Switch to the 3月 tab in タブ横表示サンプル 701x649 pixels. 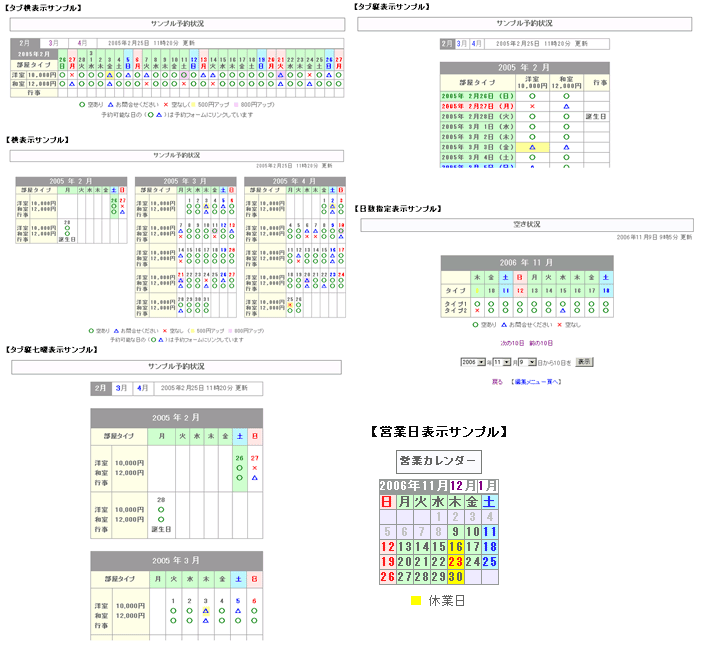point(54,43)
